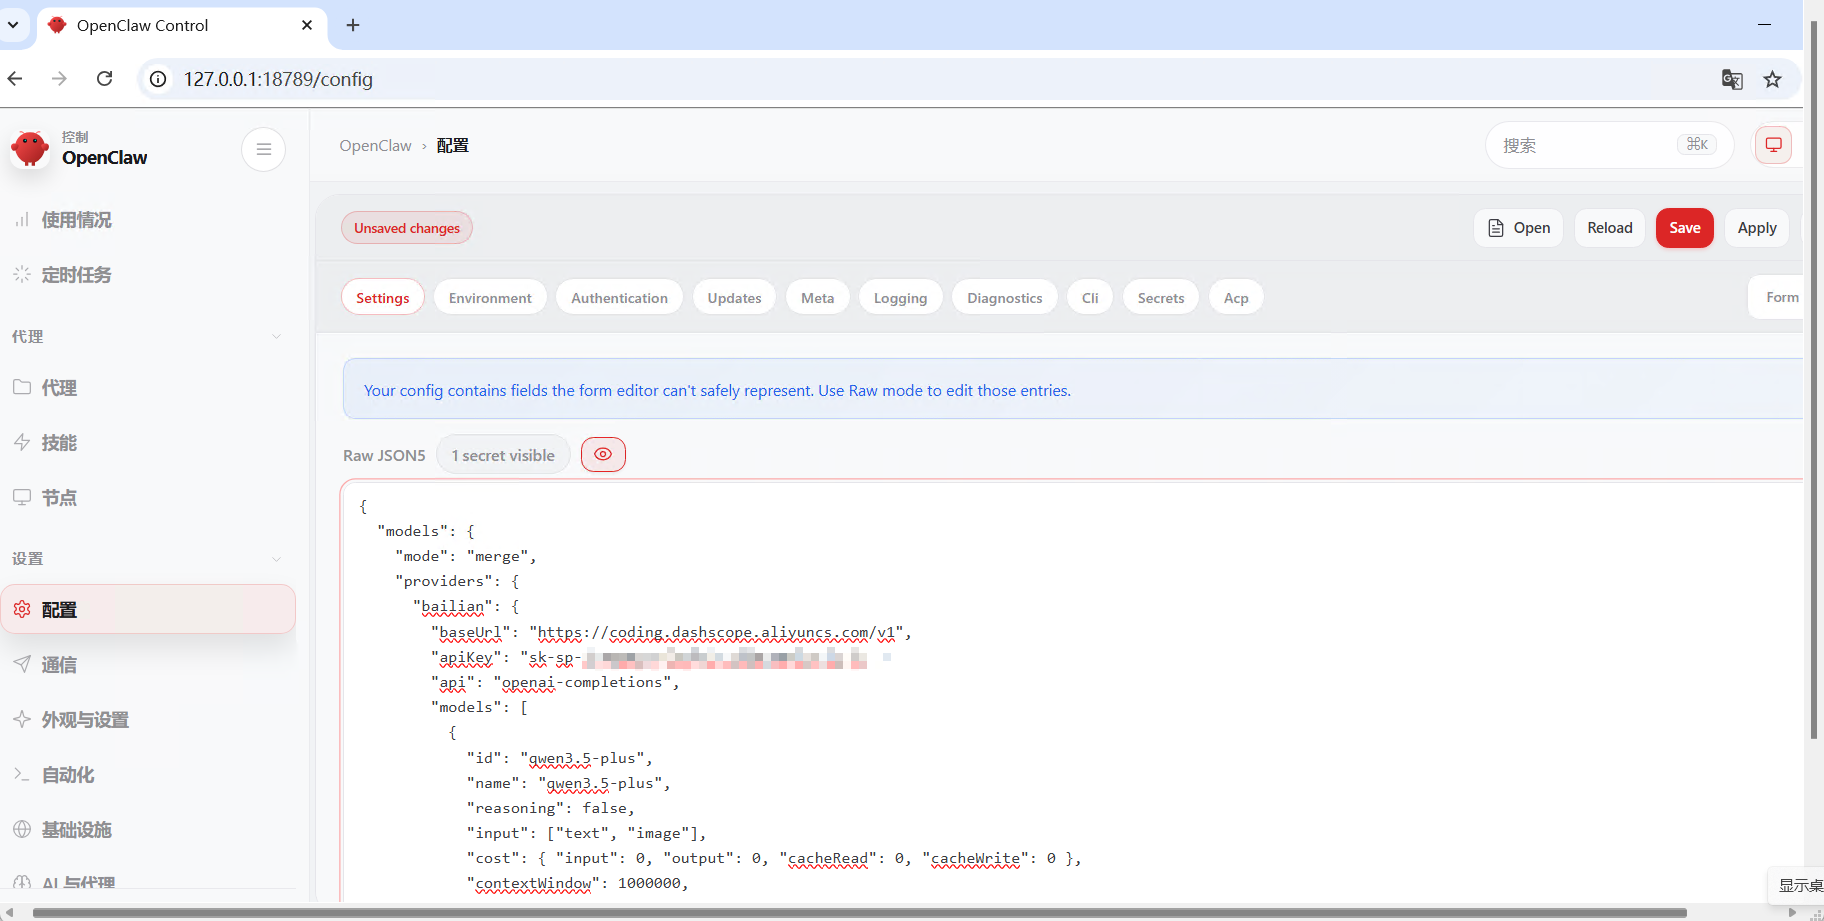Switch to Form editor mode
The image size is (1824, 921).
(x=1781, y=298)
